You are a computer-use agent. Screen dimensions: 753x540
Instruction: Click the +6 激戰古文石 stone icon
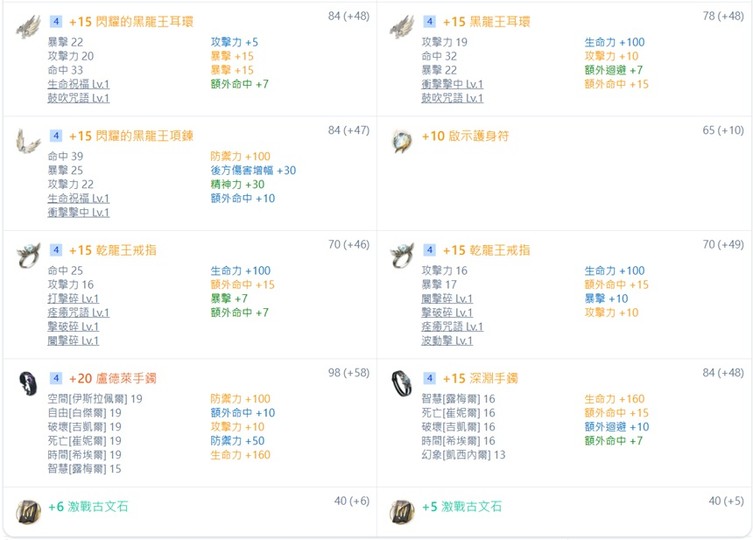(28, 511)
